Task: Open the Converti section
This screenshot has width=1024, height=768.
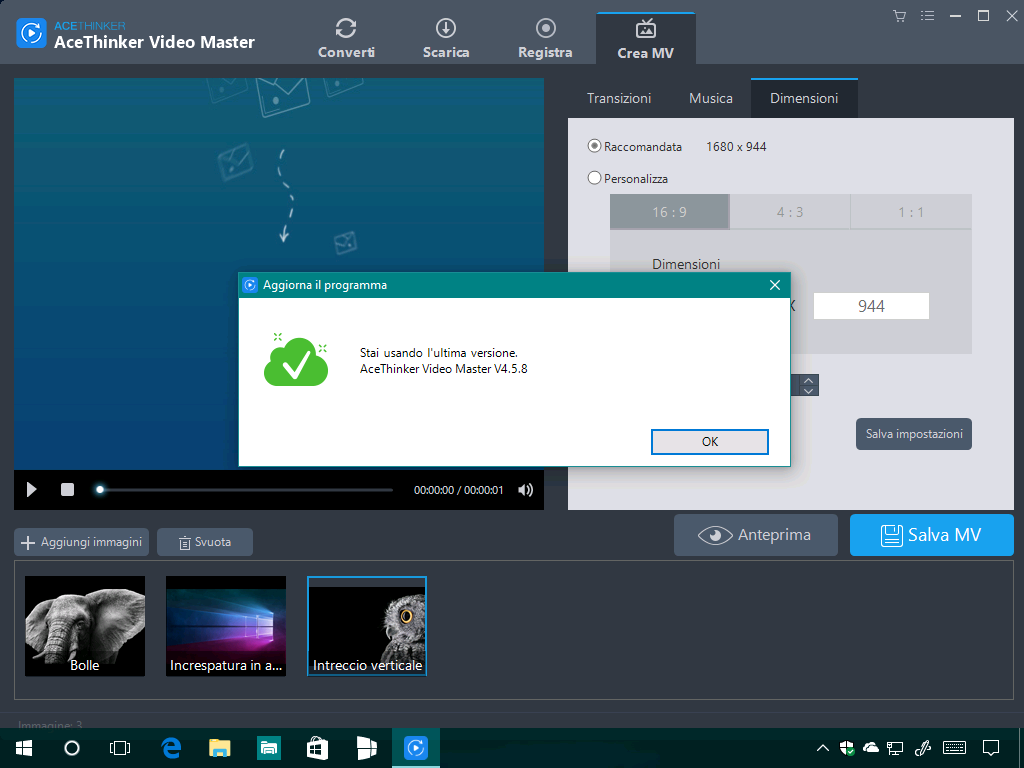Action: [x=346, y=39]
